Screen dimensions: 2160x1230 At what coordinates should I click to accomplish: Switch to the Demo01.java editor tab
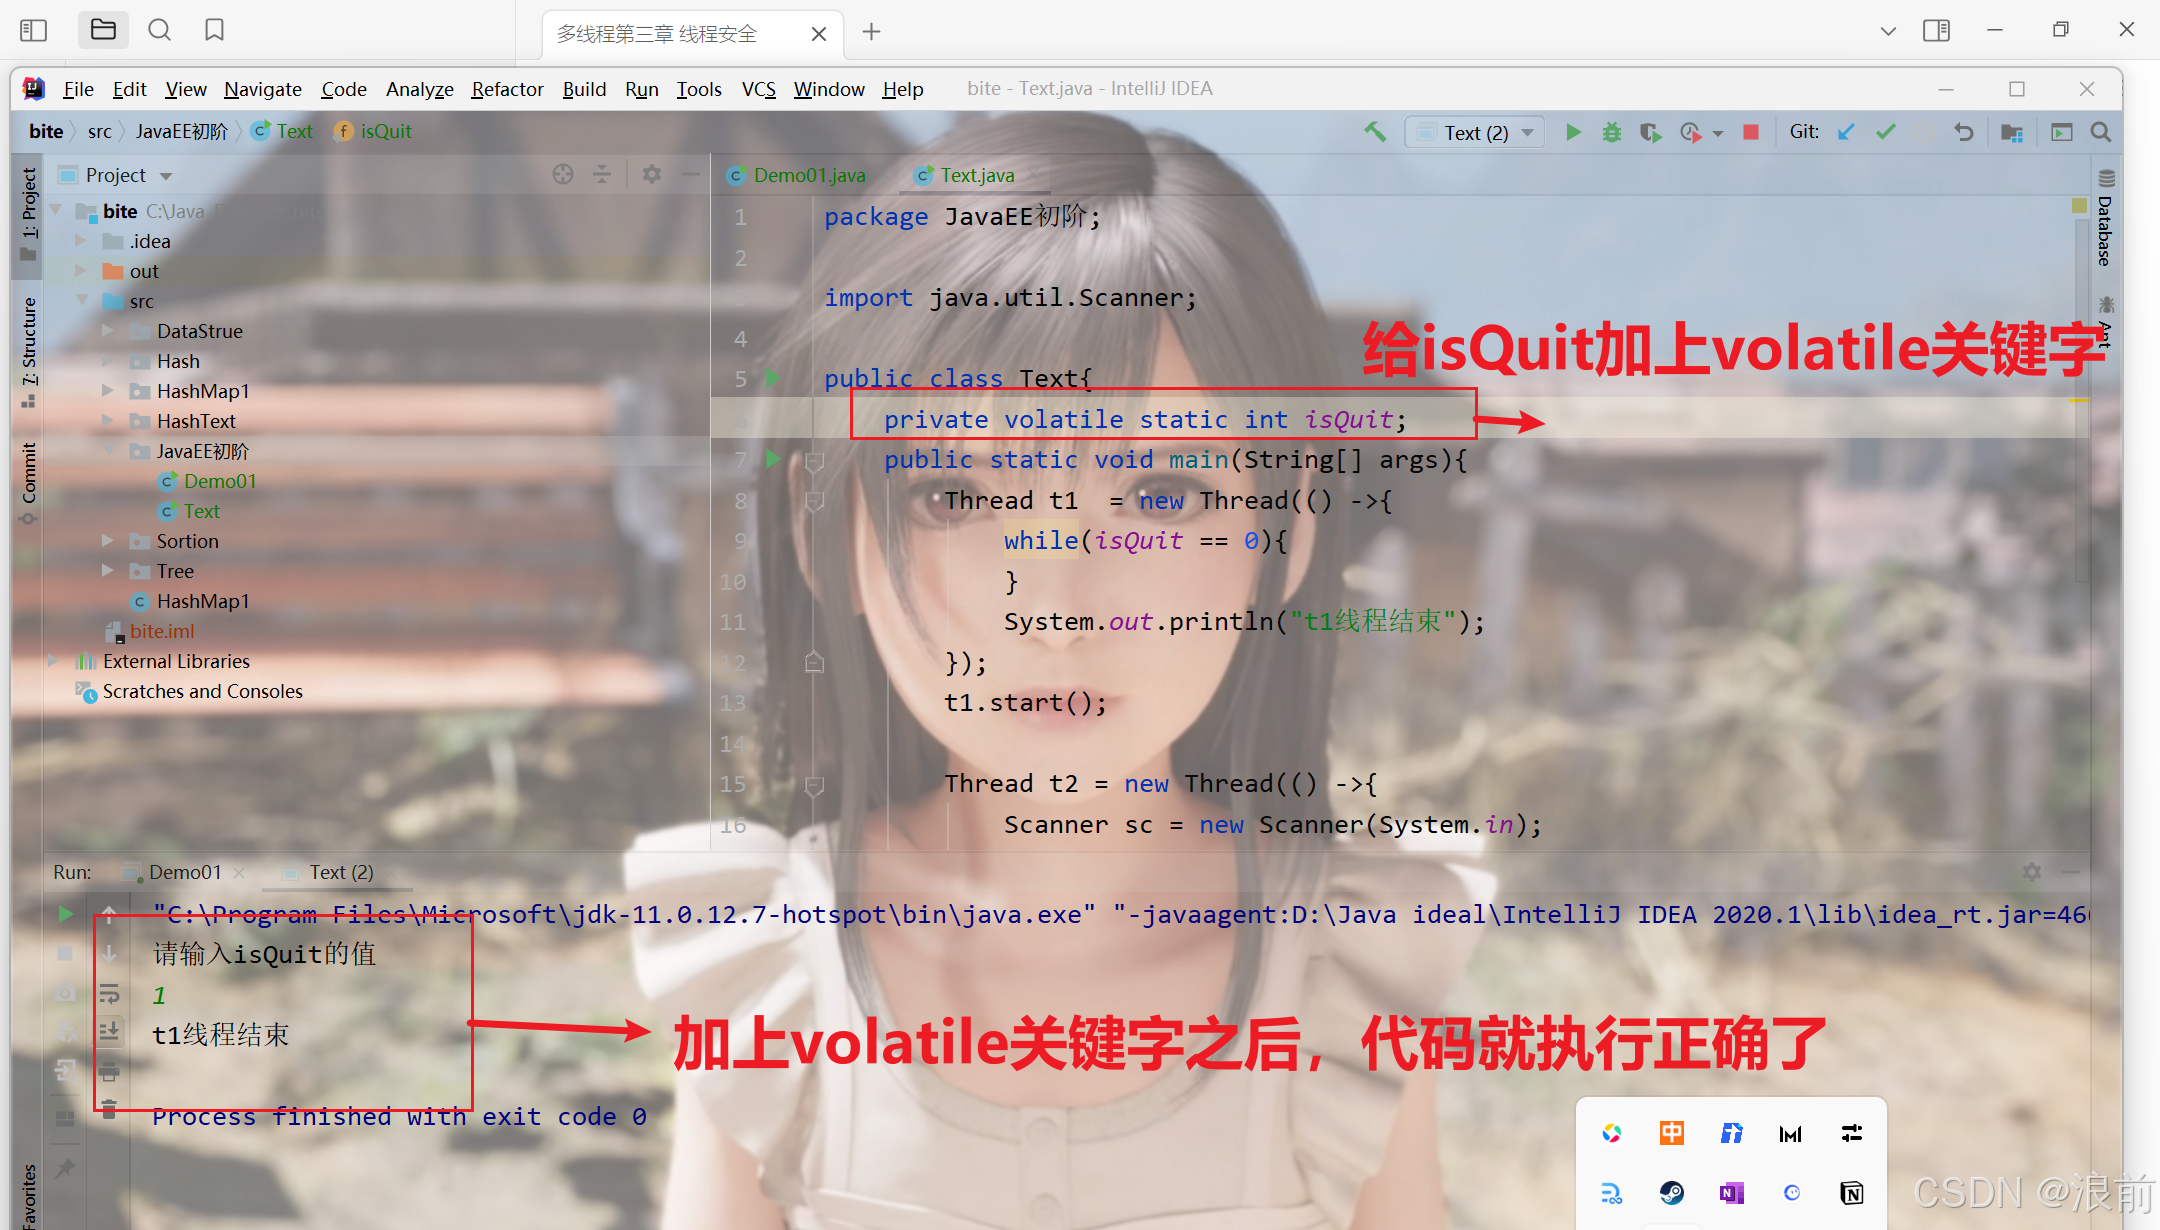click(x=810, y=175)
